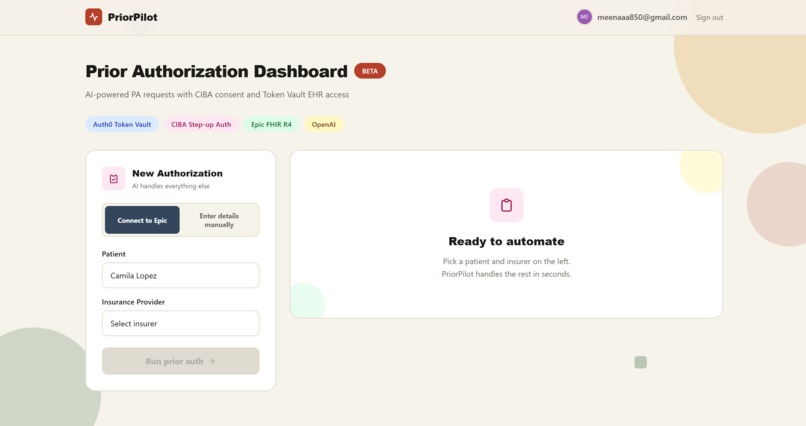Open the ME user avatar
Image resolution: width=806 pixels, height=426 pixels.
pyautogui.click(x=584, y=17)
